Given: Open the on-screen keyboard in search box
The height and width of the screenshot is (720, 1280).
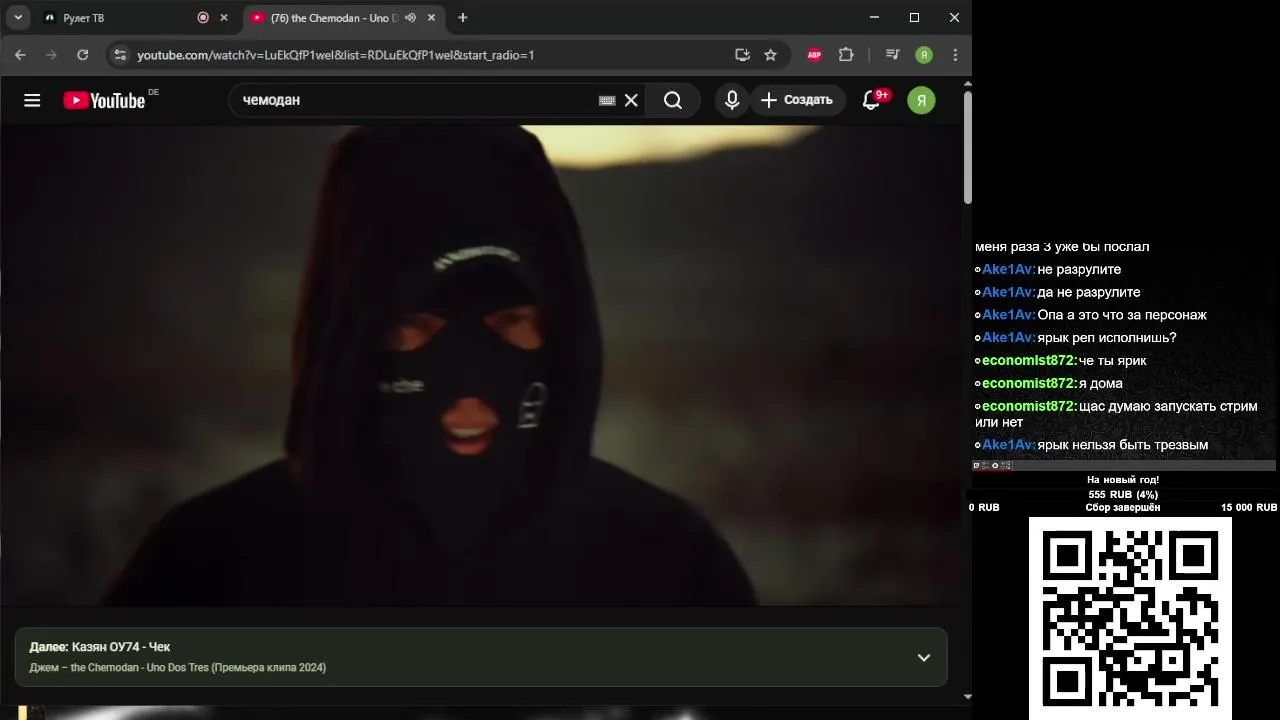Looking at the screenshot, I should tap(607, 100).
